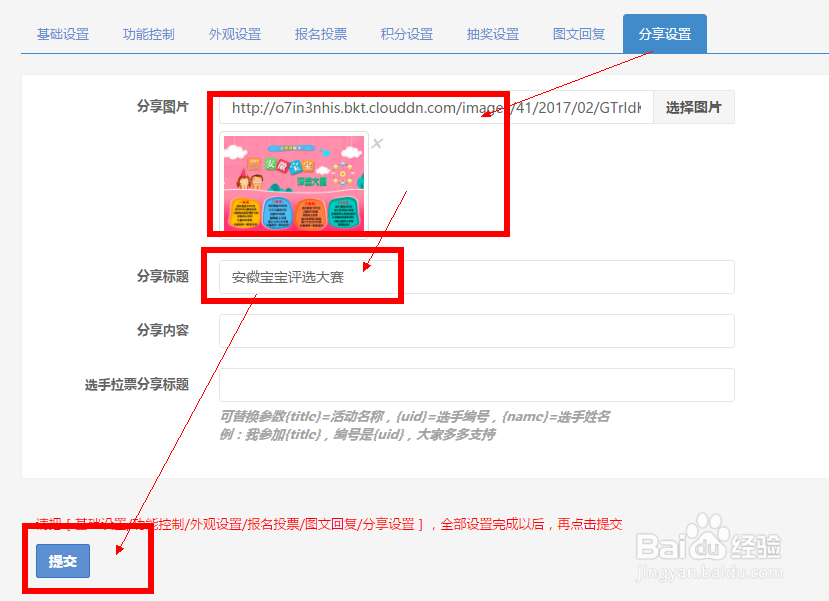Click the 分享图片 URL field
Image resolution: width=829 pixels, height=601 pixels.
click(x=436, y=107)
